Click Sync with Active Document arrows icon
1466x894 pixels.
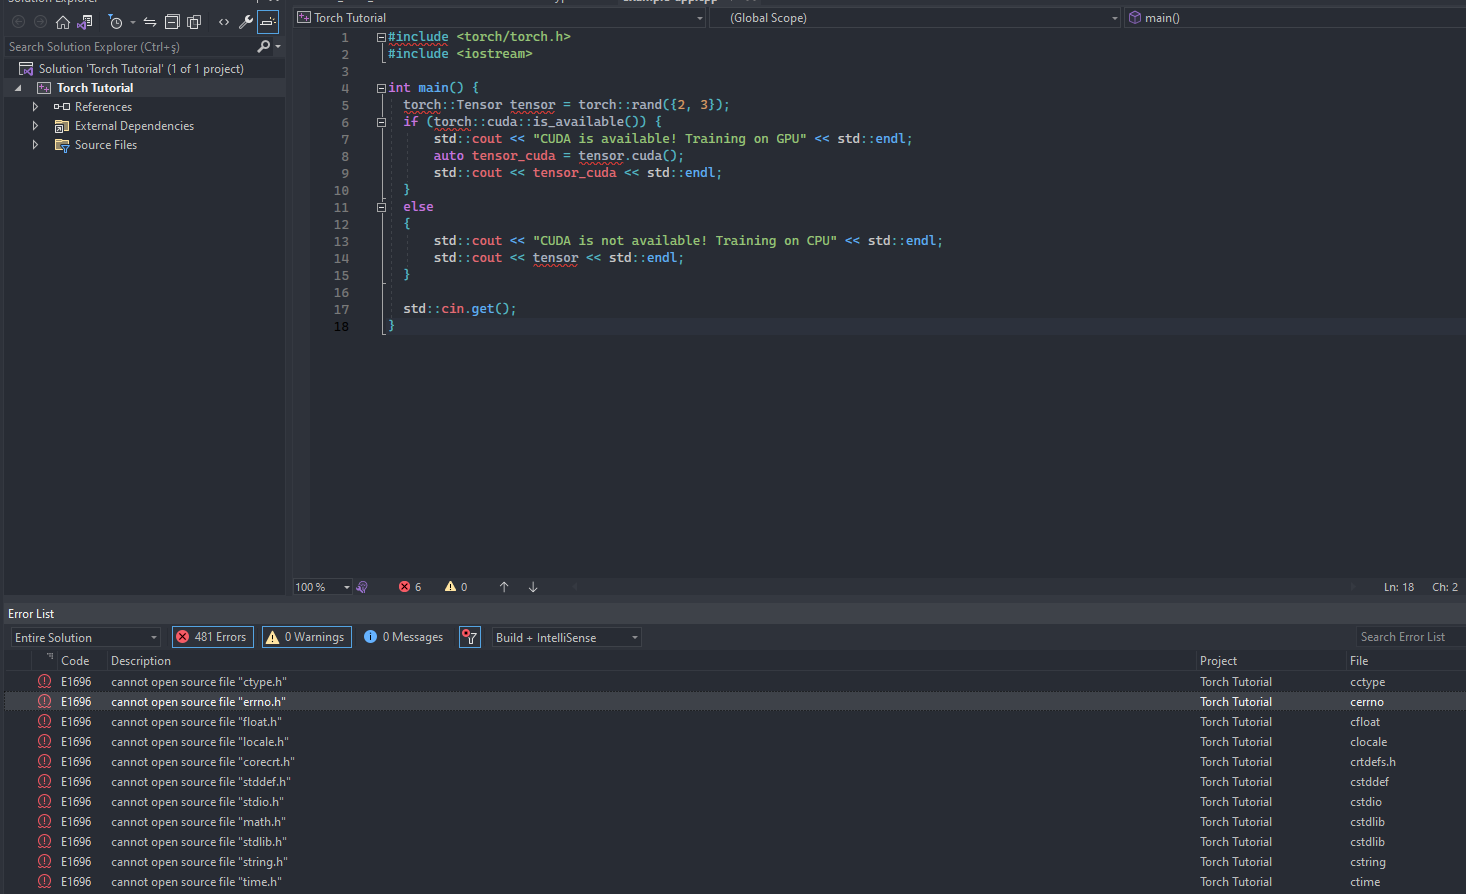pos(150,22)
